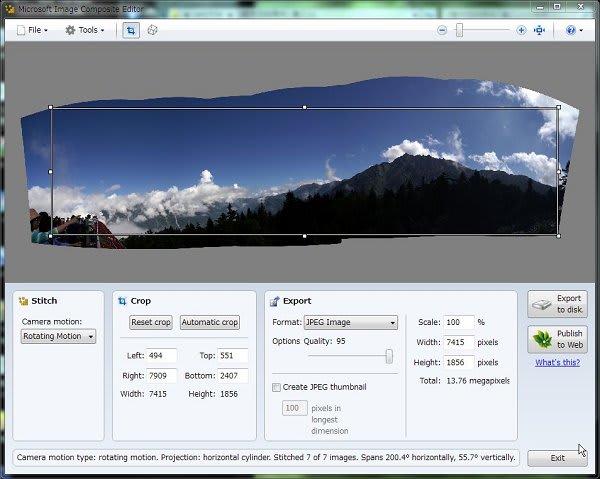The width and height of the screenshot is (600, 479).
Task: Open the help question mark icon
Action: (572, 30)
